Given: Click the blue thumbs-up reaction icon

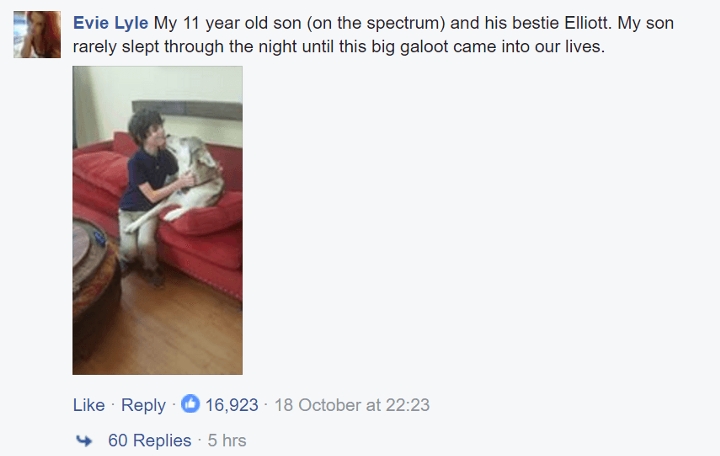Looking at the screenshot, I should point(190,405).
